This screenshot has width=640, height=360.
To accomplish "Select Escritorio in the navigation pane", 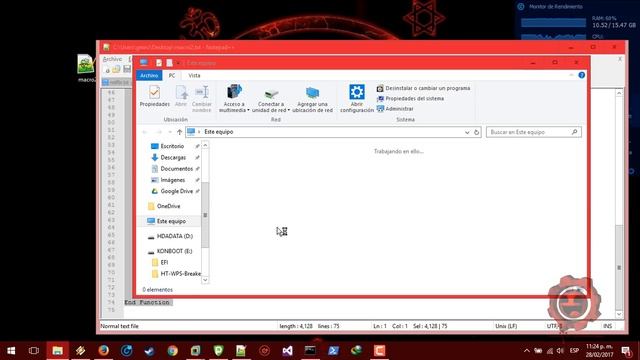I will (172, 146).
